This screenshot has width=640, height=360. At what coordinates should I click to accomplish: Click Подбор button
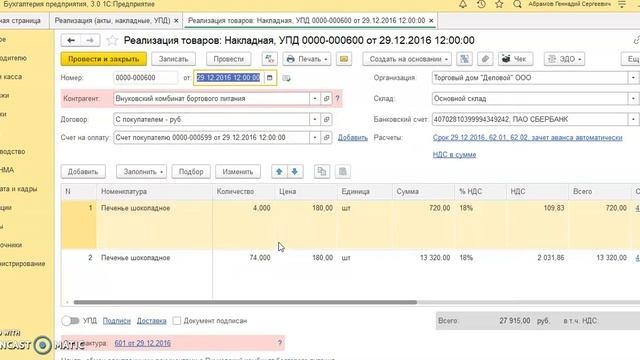coord(191,171)
